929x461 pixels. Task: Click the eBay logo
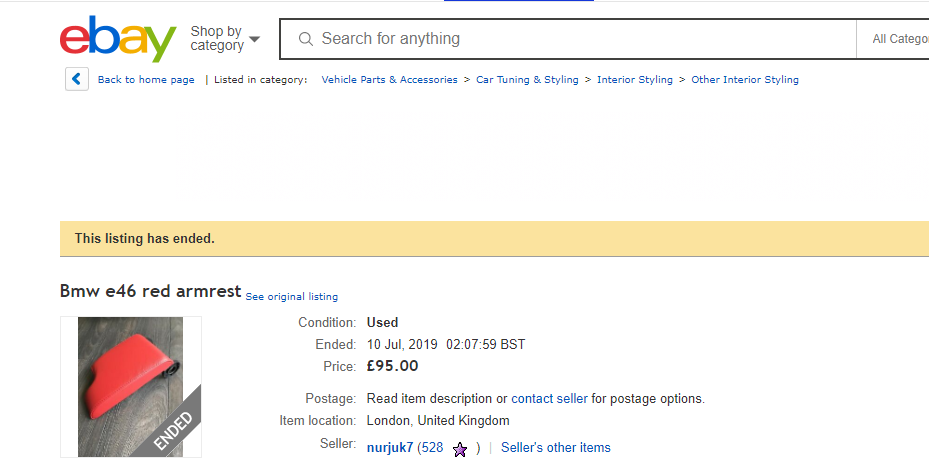point(118,39)
